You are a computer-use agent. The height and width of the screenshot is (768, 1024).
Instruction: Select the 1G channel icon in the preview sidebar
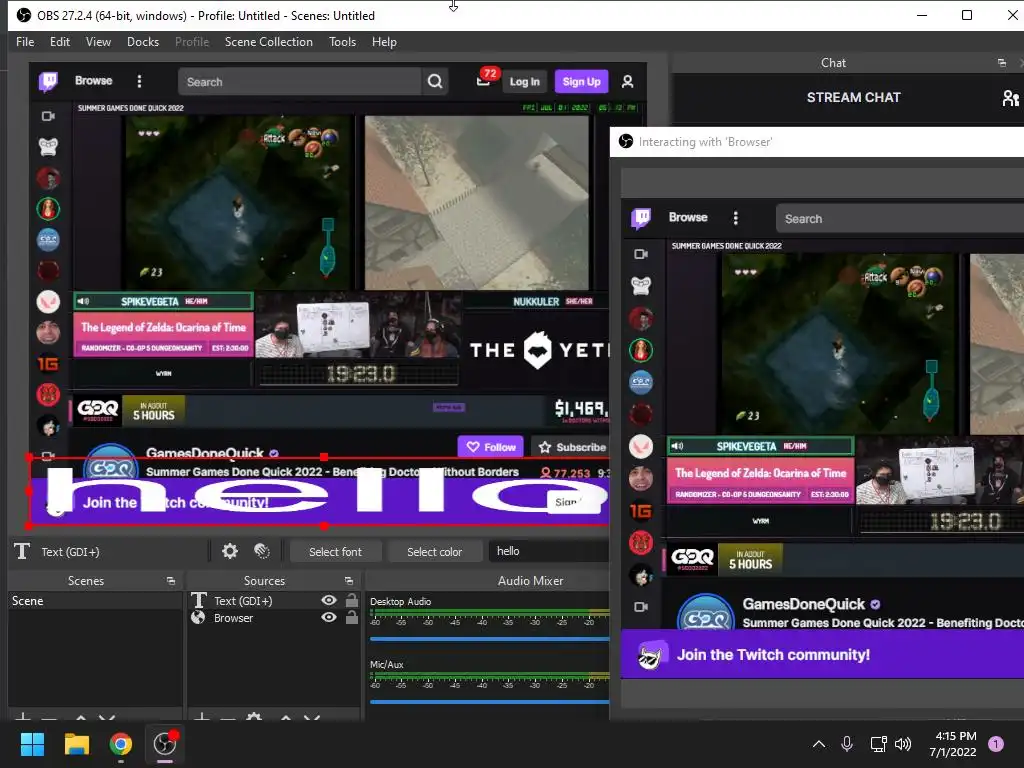[48, 364]
